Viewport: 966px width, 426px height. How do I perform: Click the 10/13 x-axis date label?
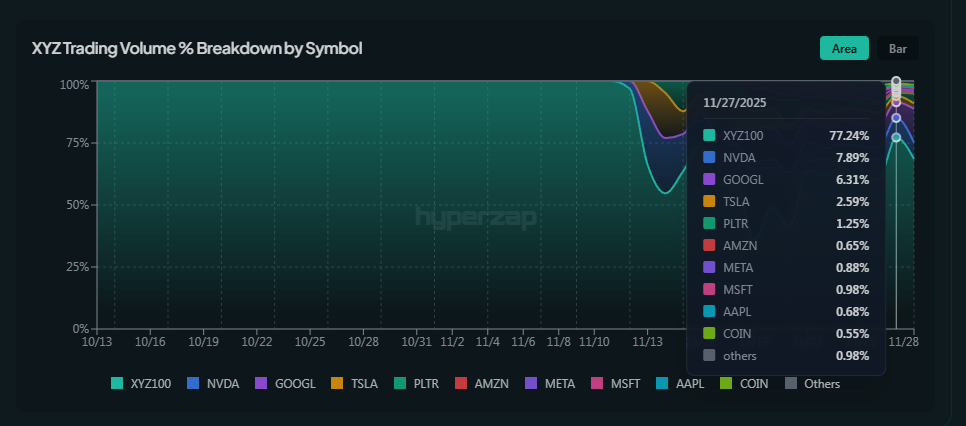pos(97,341)
